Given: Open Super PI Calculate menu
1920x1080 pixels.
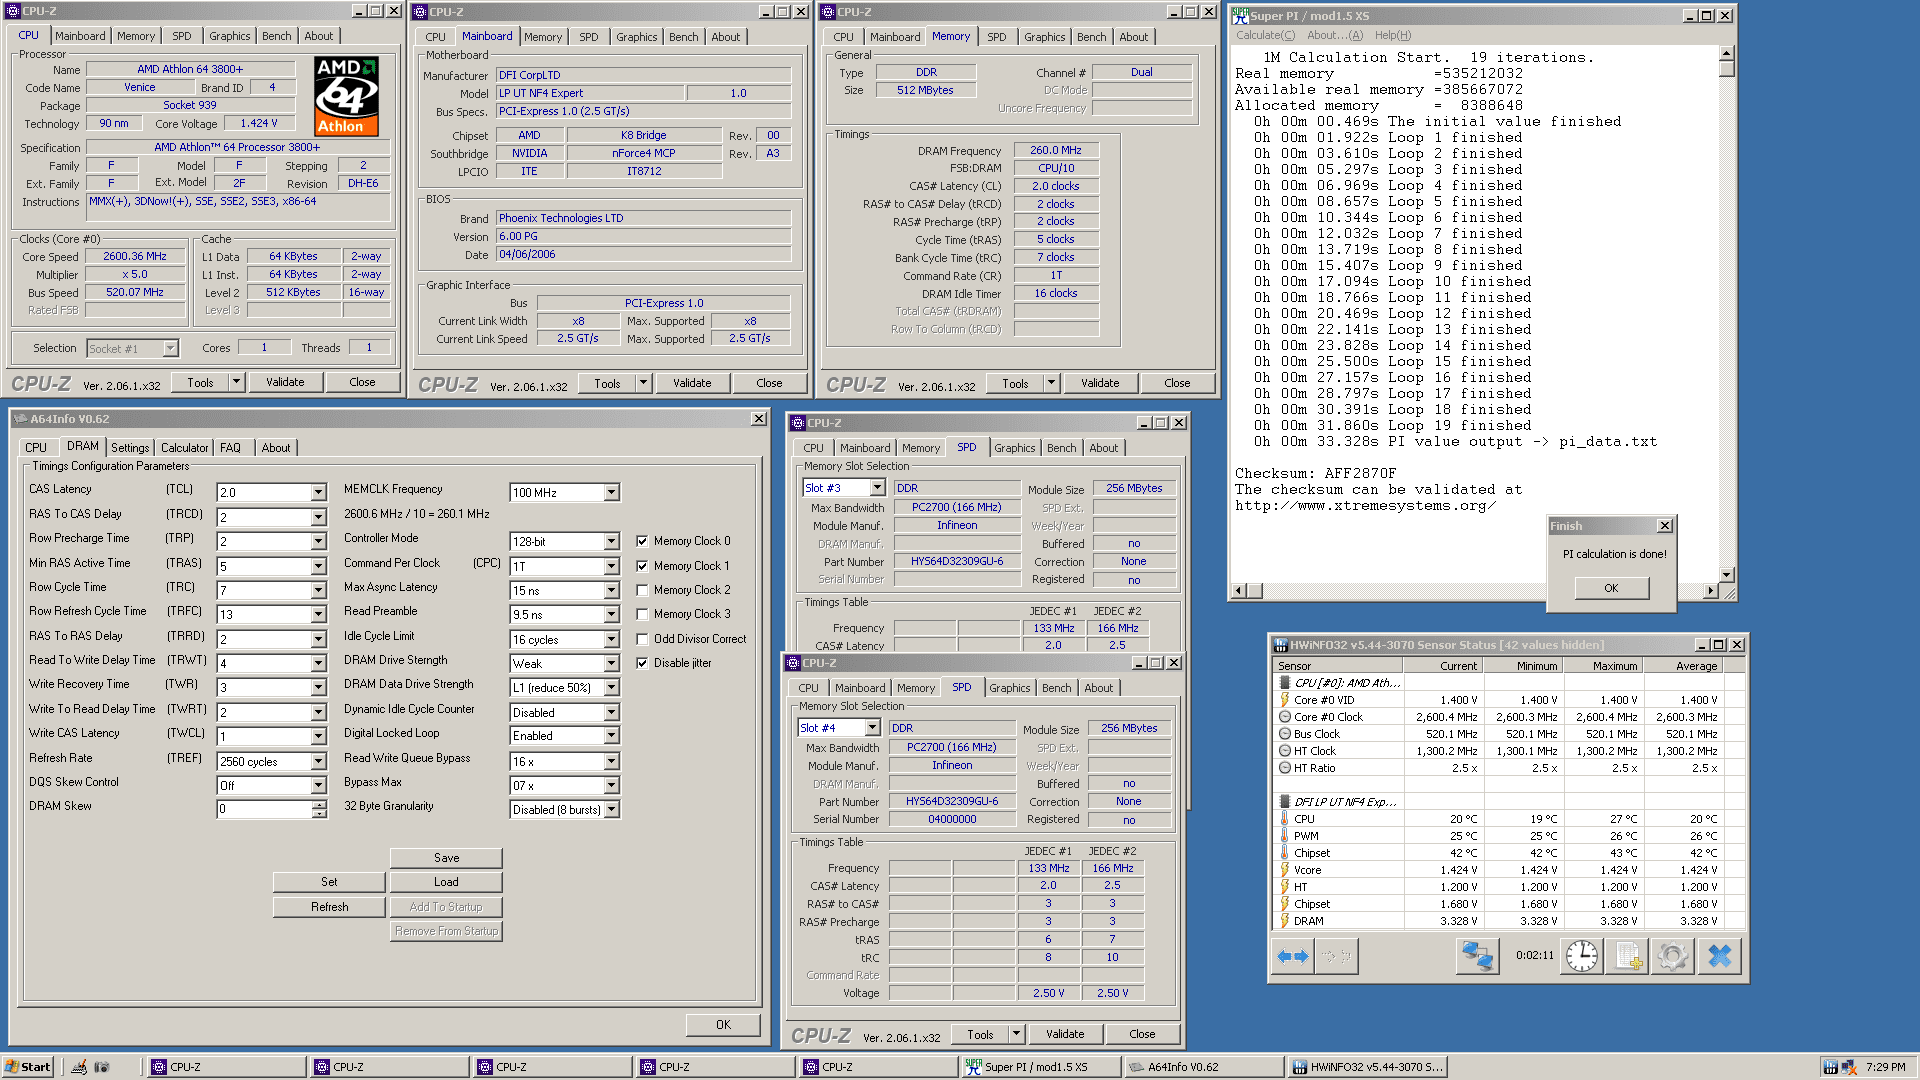Looking at the screenshot, I should 1265,35.
